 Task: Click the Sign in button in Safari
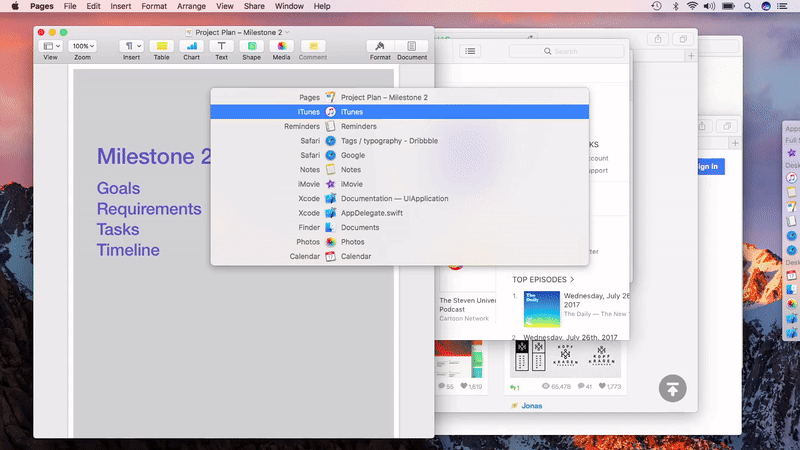click(x=711, y=166)
